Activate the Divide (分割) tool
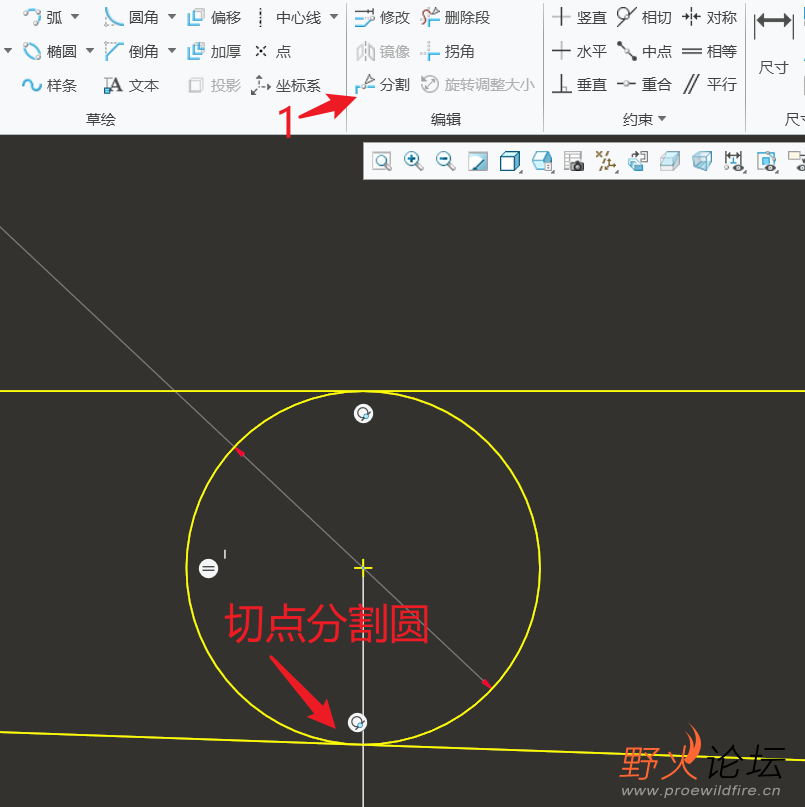This screenshot has width=805, height=807. [382, 85]
